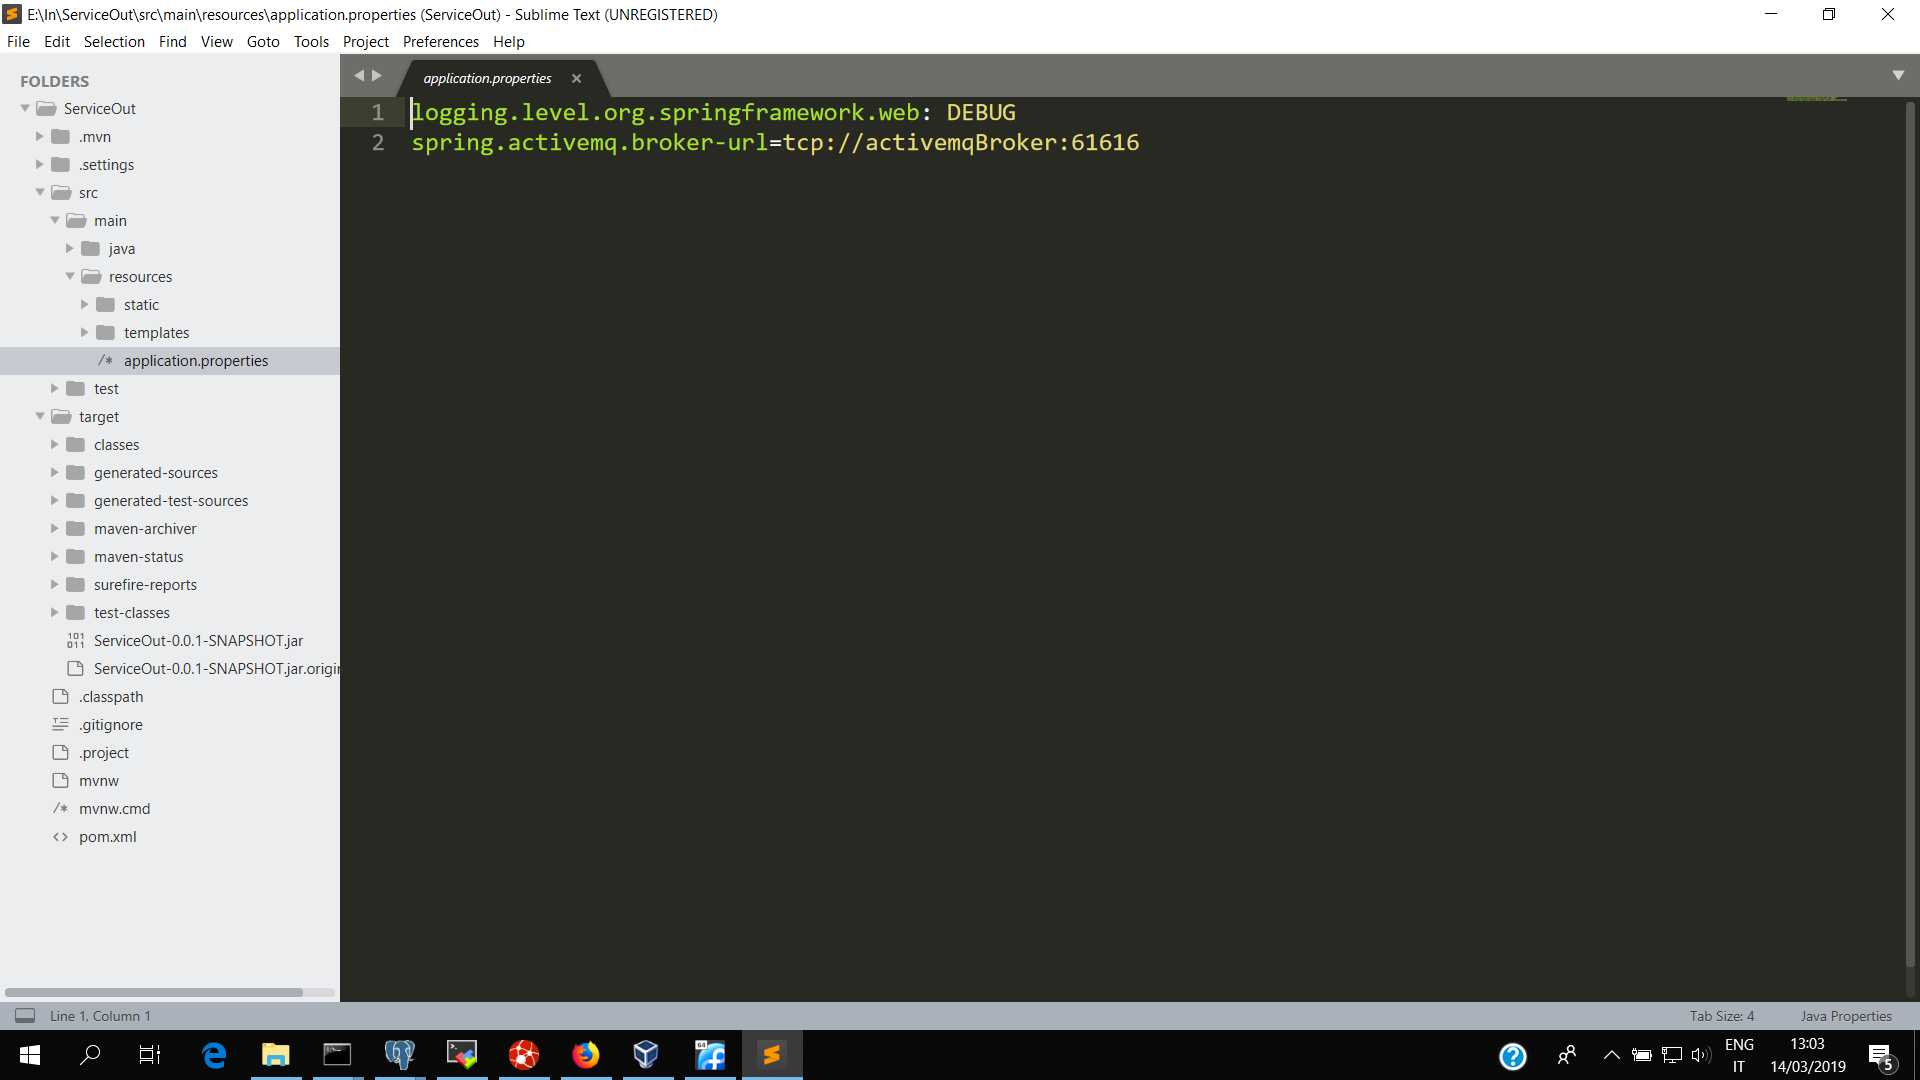Click the sidebar horizontal scrollbar
1920x1080 pixels.
tap(154, 992)
